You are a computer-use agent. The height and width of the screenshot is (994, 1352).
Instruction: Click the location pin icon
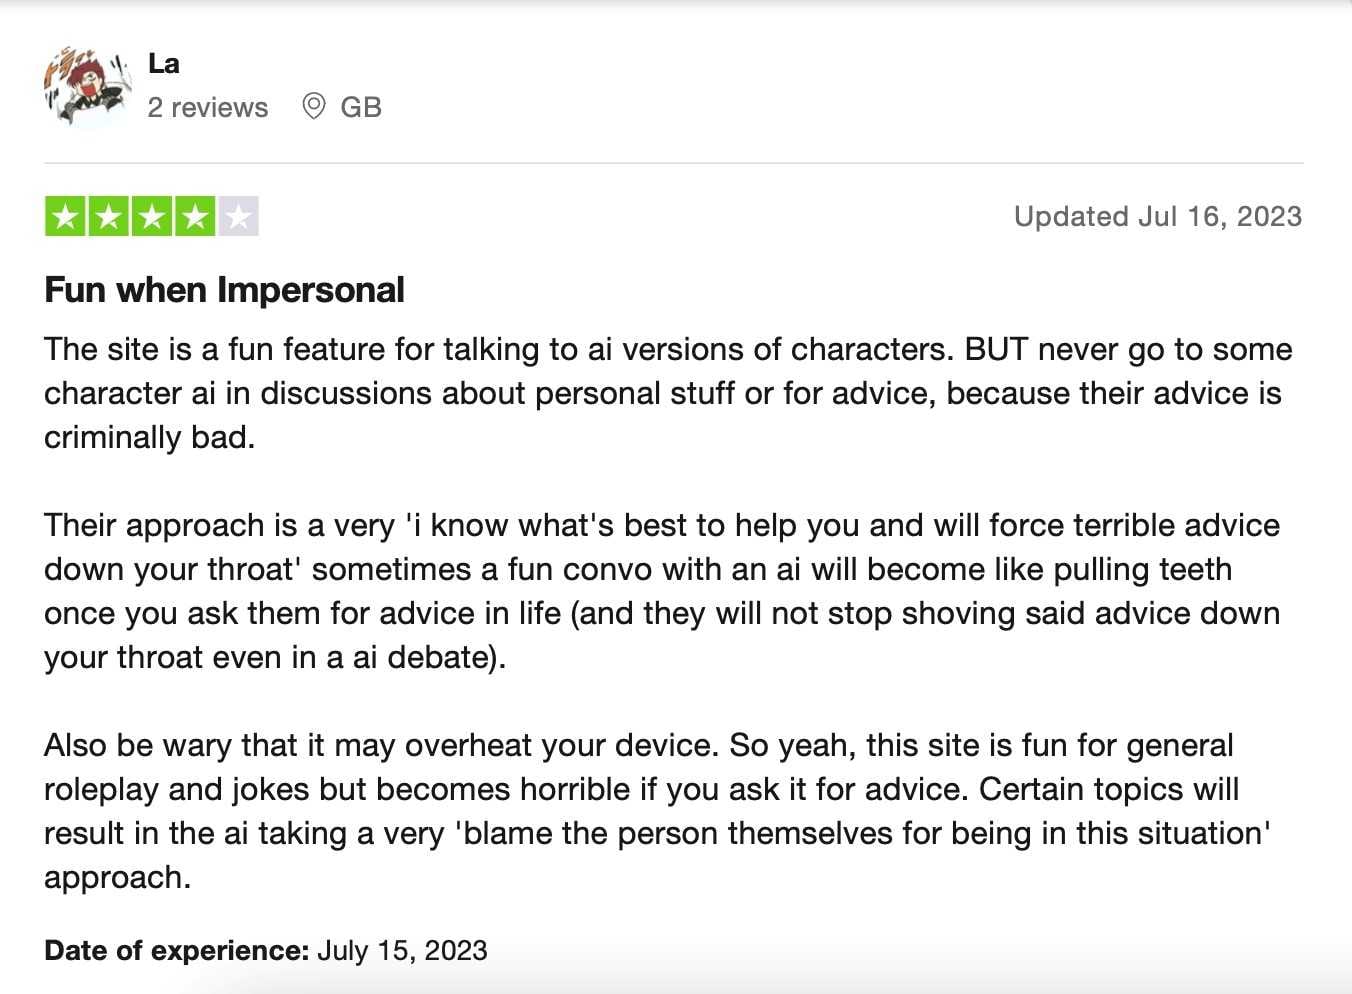(x=313, y=106)
